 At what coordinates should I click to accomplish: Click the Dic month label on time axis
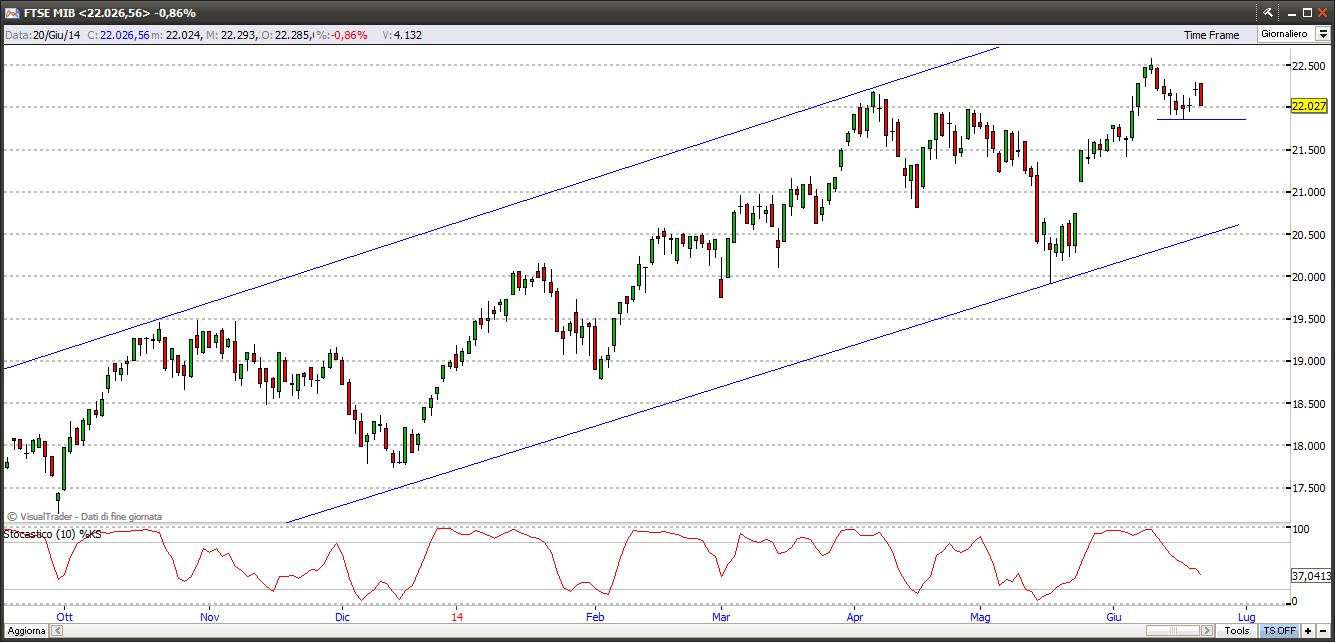pos(342,618)
